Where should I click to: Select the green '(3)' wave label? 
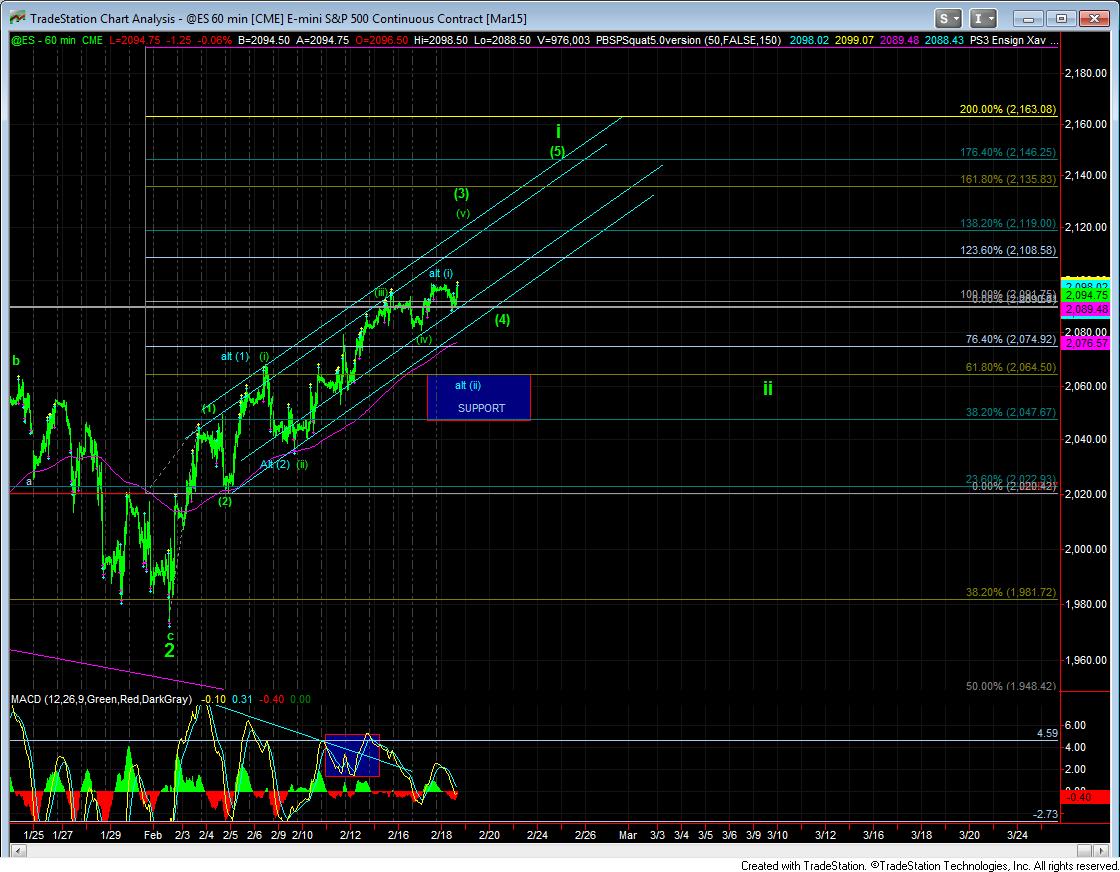[x=461, y=194]
